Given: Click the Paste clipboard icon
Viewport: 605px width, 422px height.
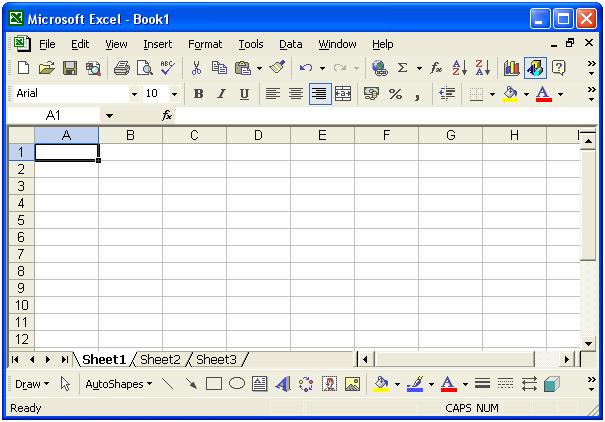Looking at the screenshot, I should (243, 68).
